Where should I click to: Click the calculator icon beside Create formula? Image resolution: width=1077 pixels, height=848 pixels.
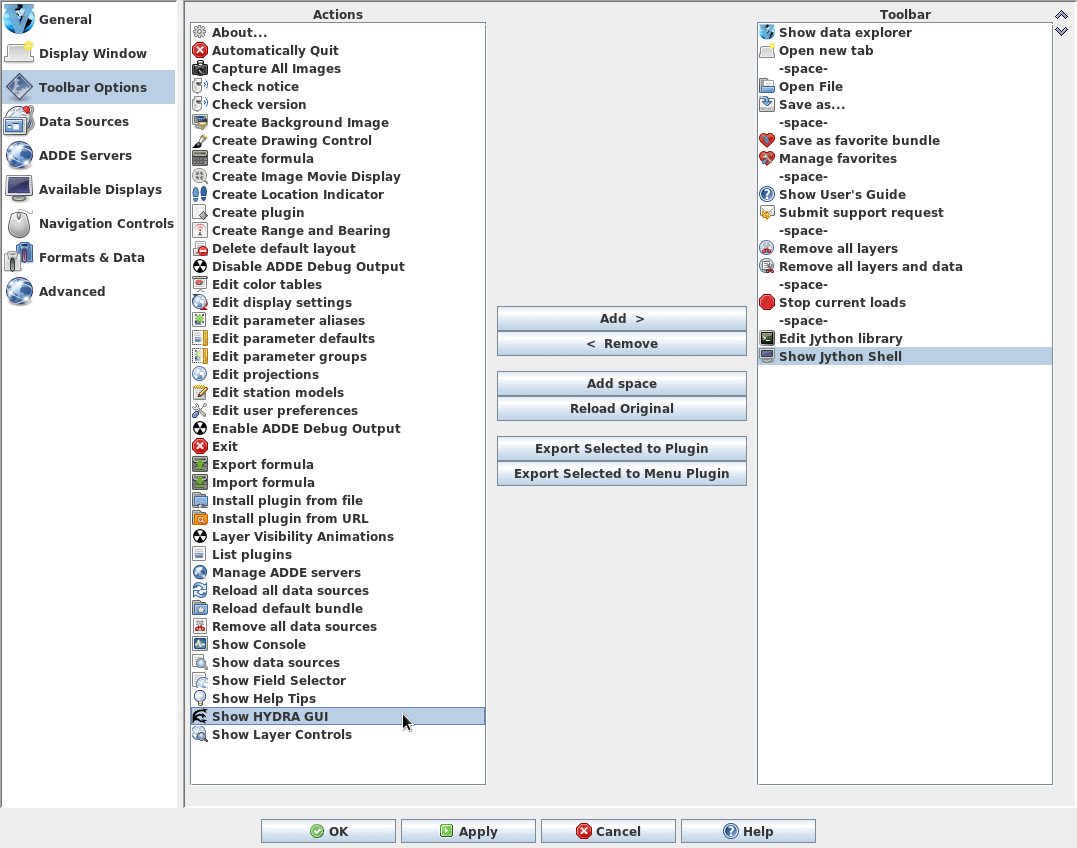200,158
